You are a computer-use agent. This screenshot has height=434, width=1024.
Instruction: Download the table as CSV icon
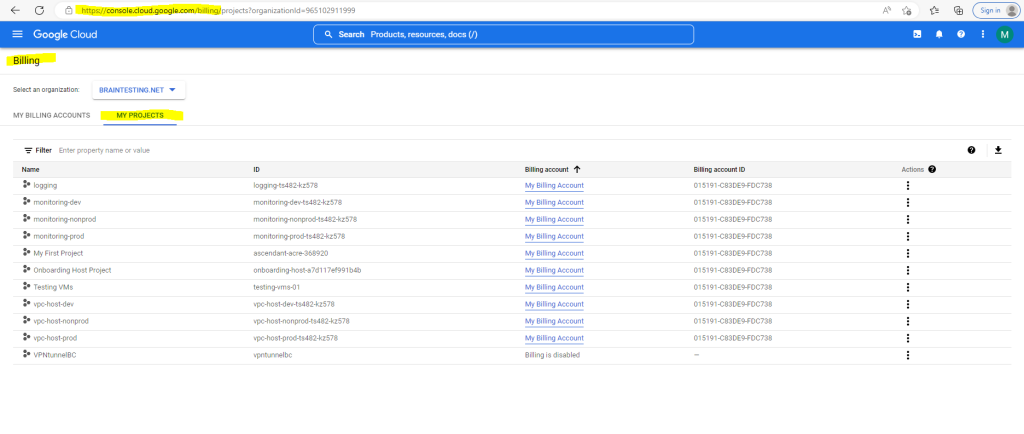coord(998,150)
